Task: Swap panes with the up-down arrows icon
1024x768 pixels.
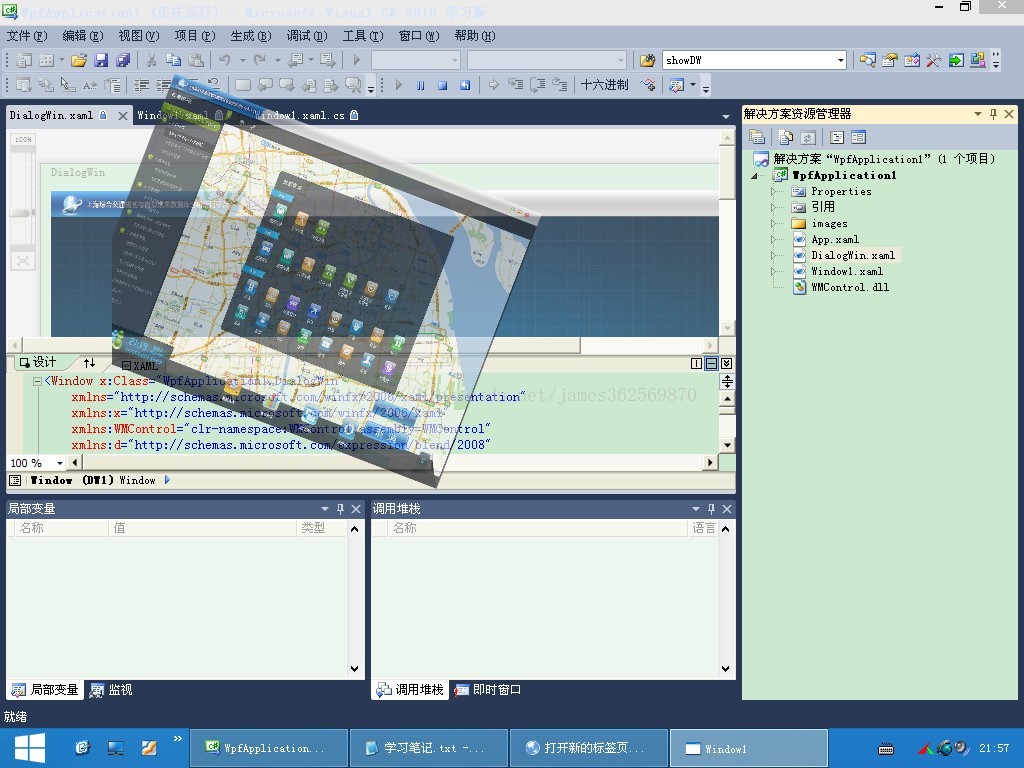Action: pyautogui.click(x=89, y=364)
